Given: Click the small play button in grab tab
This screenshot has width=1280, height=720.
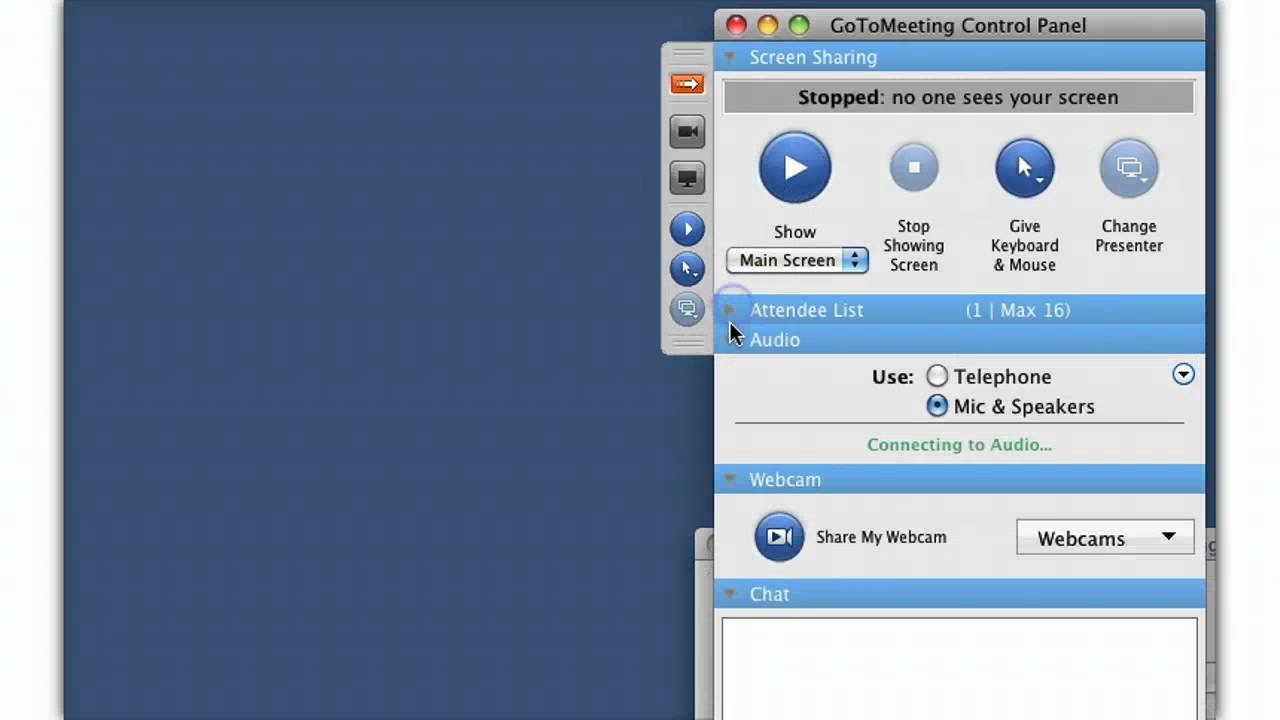Looking at the screenshot, I should (687, 229).
